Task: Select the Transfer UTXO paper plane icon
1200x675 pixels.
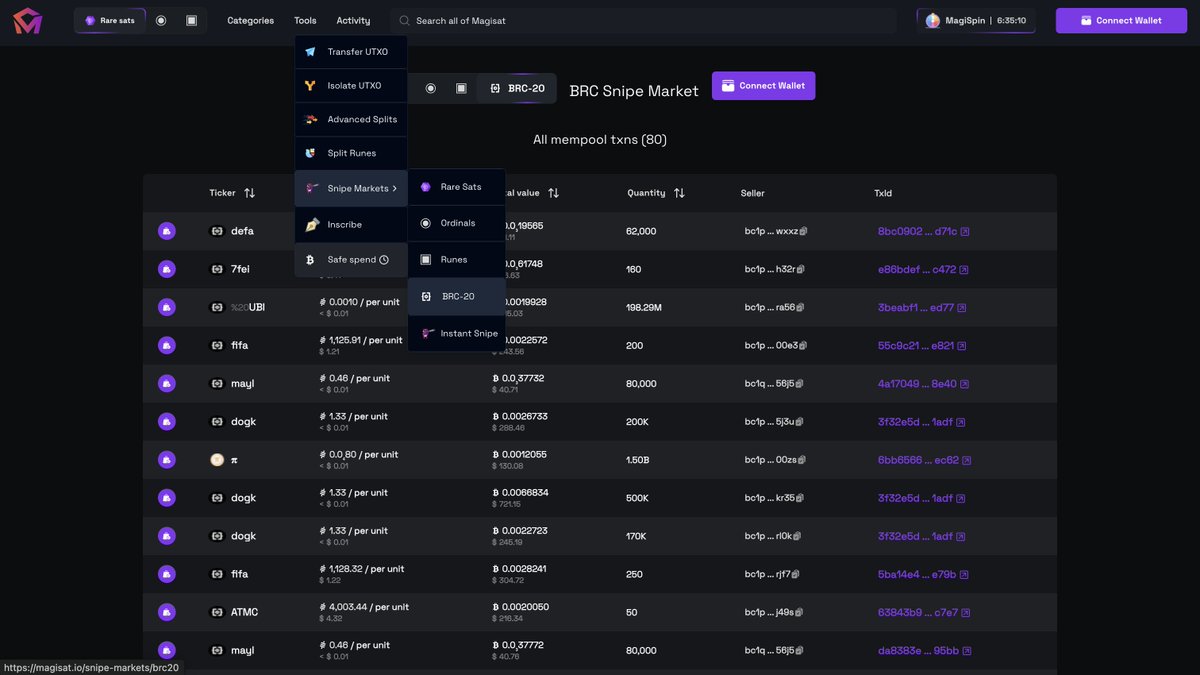Action: (x=310, y=50)
